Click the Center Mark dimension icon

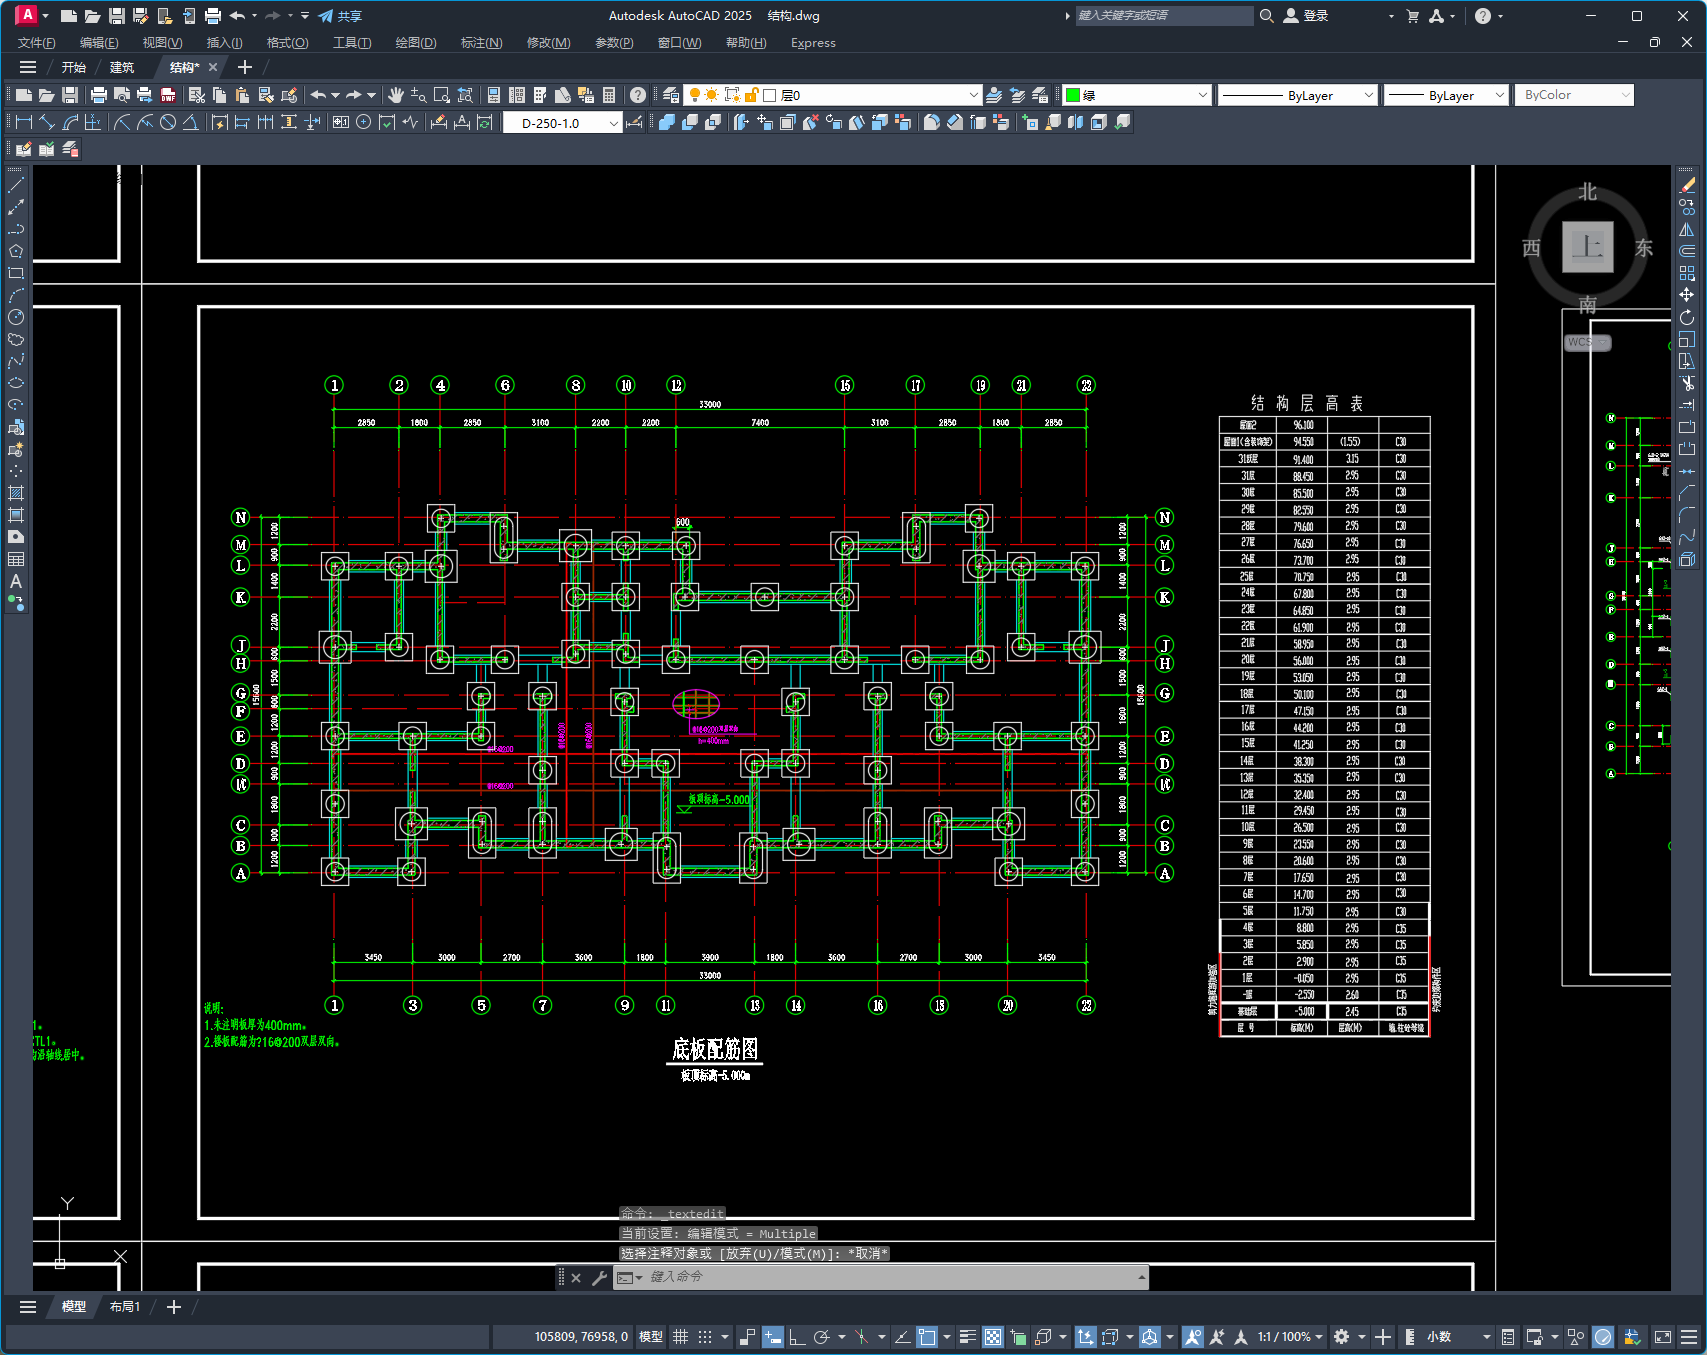point(363,122)
